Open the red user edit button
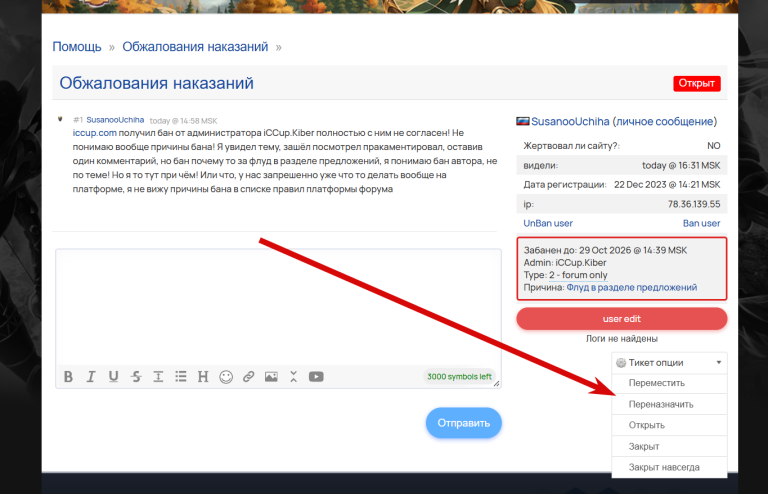Image resolution: width=768 pixels, height=494 pixels. point(622,319)
